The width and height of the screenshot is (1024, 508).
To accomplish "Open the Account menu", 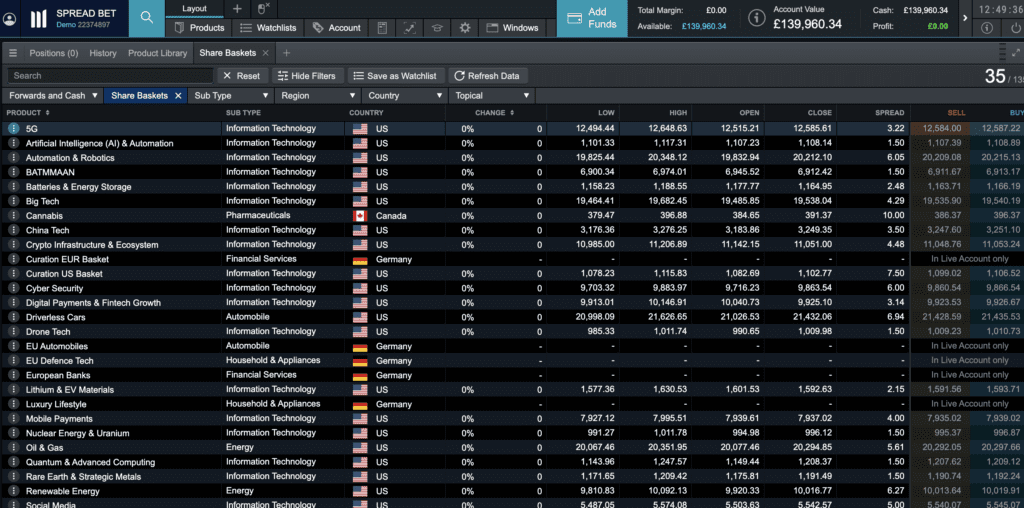I will coord(337,27).
